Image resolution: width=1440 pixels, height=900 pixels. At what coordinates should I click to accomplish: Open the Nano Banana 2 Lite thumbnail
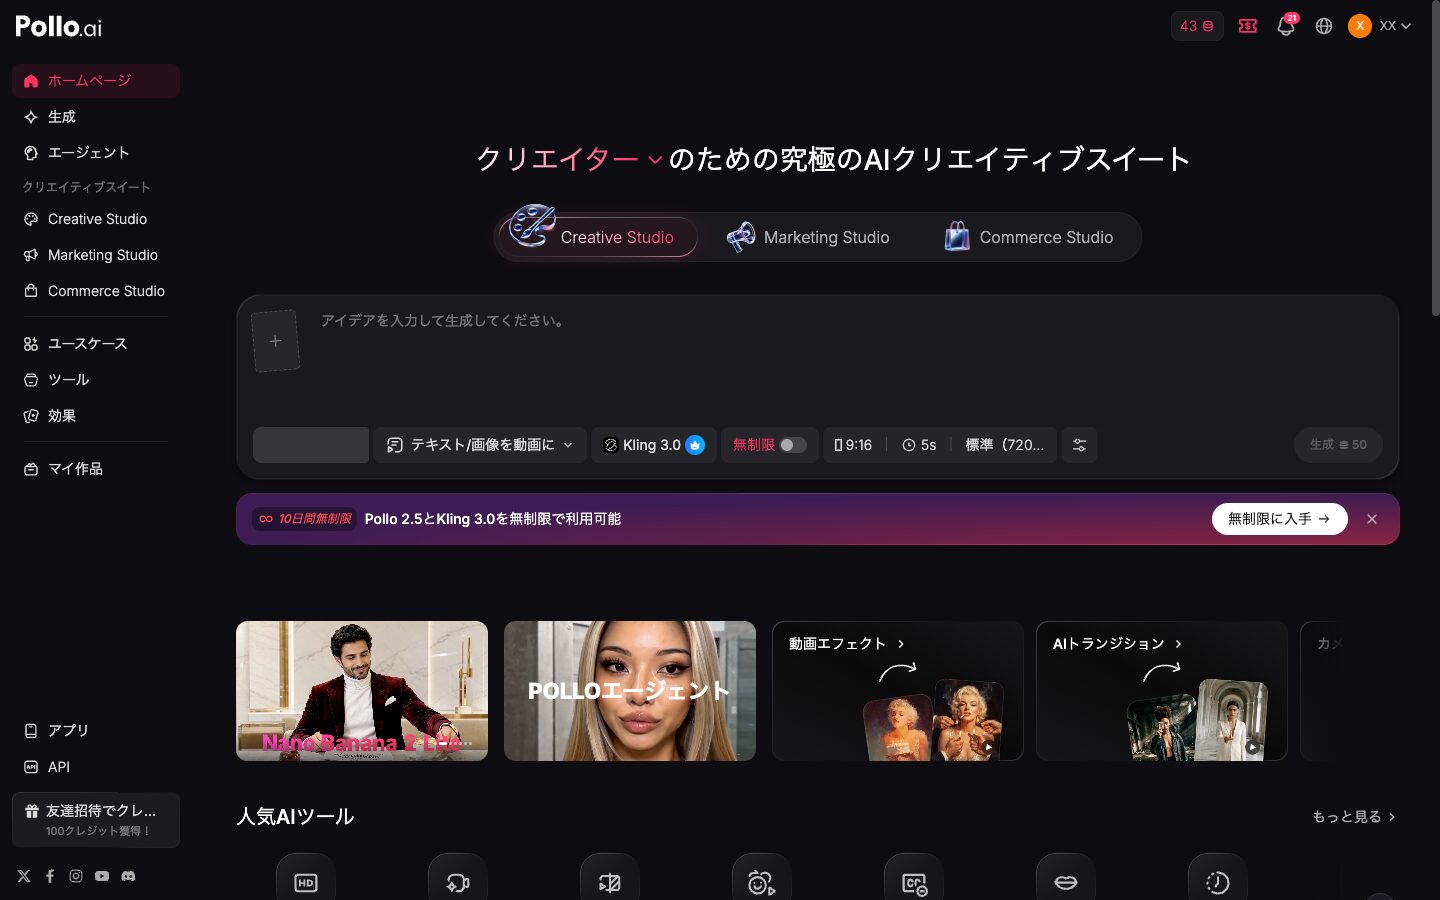362,691
